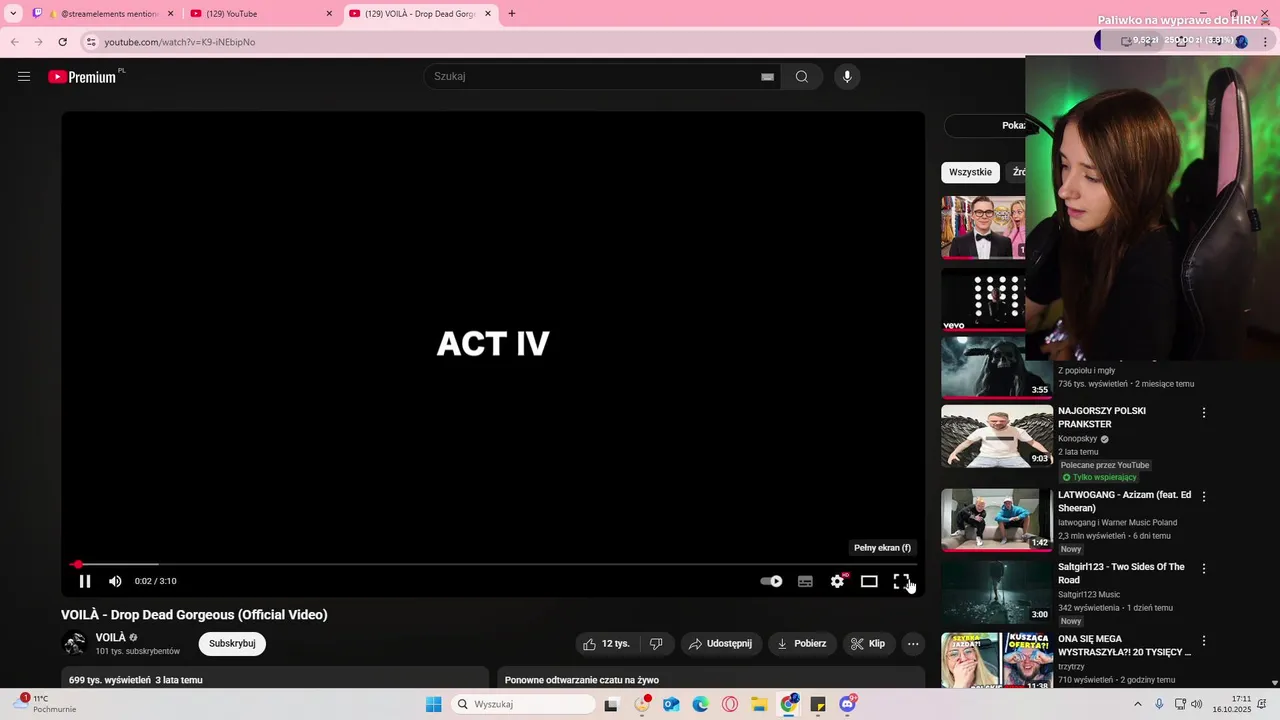Screen dimensions: 1280x720
Task: Open the tab search dropdown arrow
Action: tap(13, 14)
